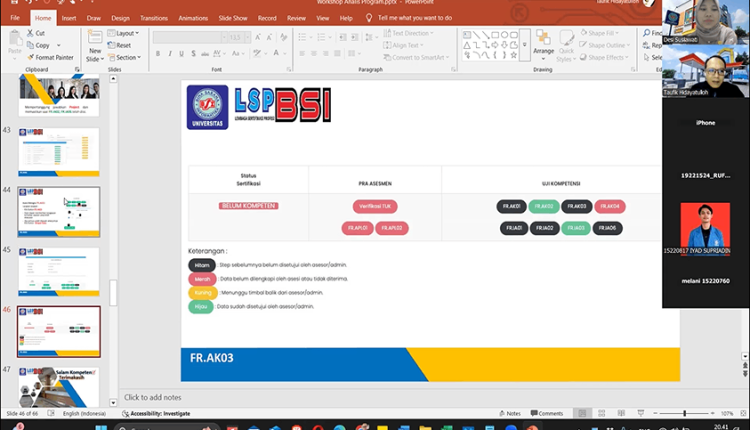Decrease the list indent level
This screenshot has width=750, height=430.
[x=342, y=37]
